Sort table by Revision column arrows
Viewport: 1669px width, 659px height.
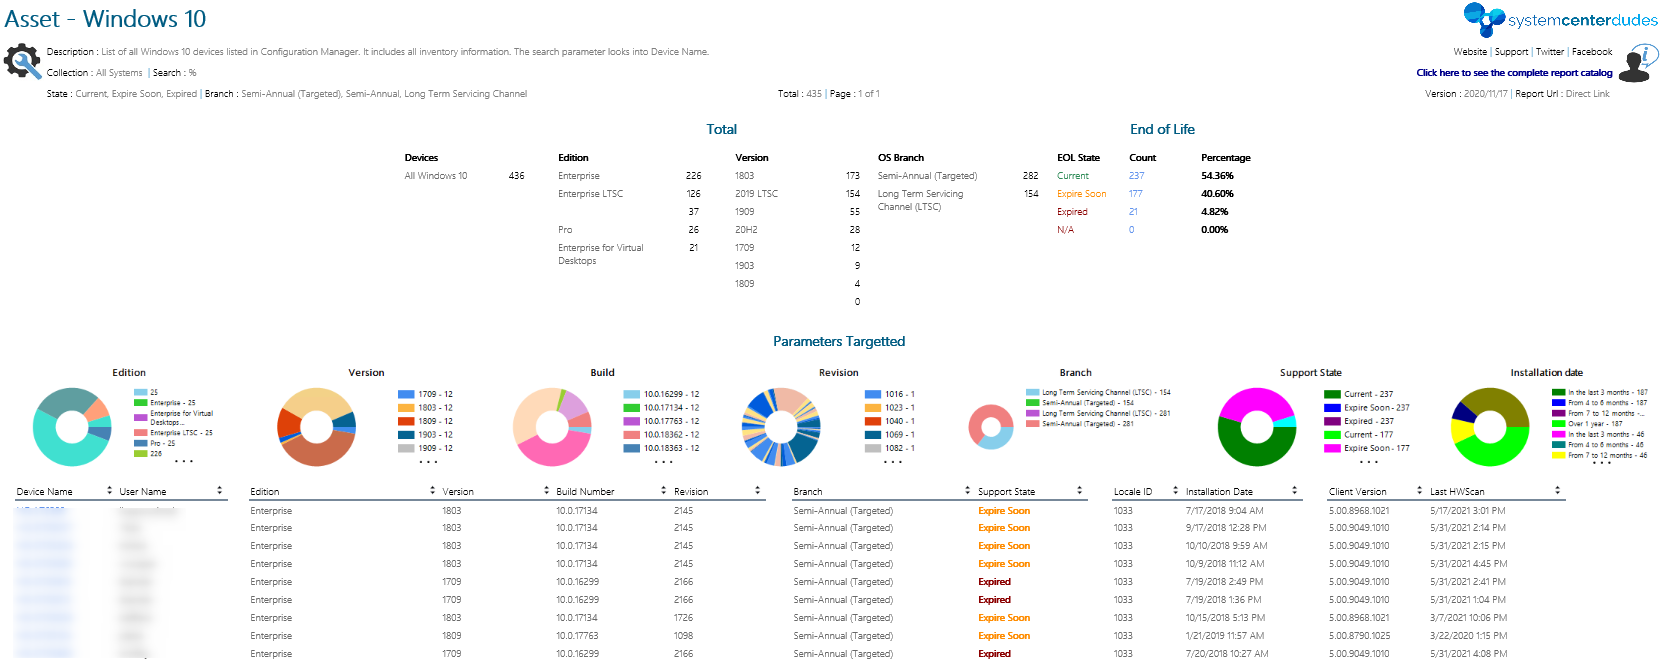pos(757,491)
